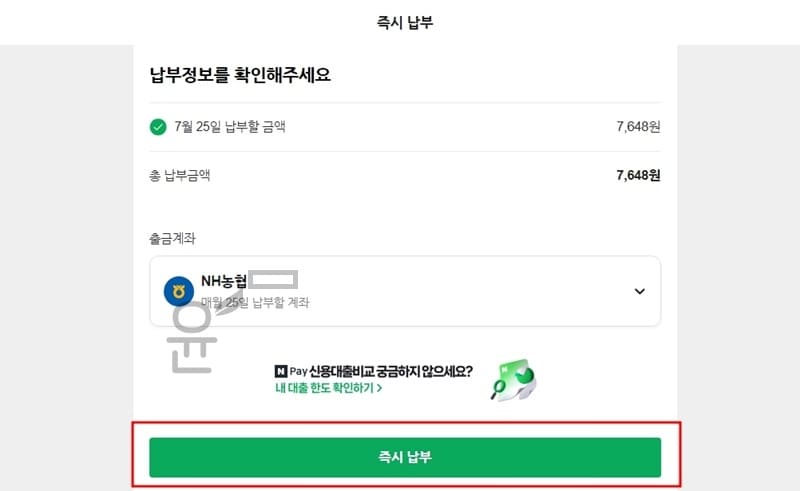The height and width of the screenshot is (491, 800).
Task: Click the 매월 25일 납부할 계좌 subtitle
Action: [256, 302]
